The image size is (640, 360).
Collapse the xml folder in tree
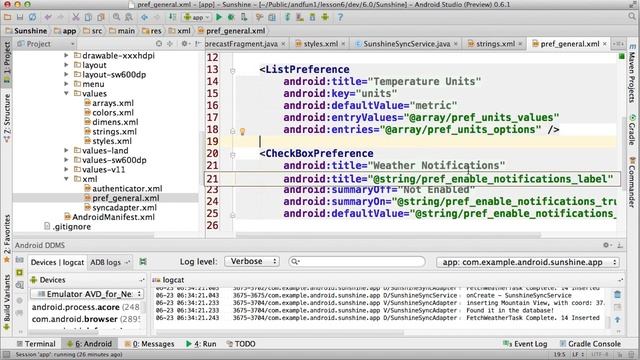(x=66, y=179)
